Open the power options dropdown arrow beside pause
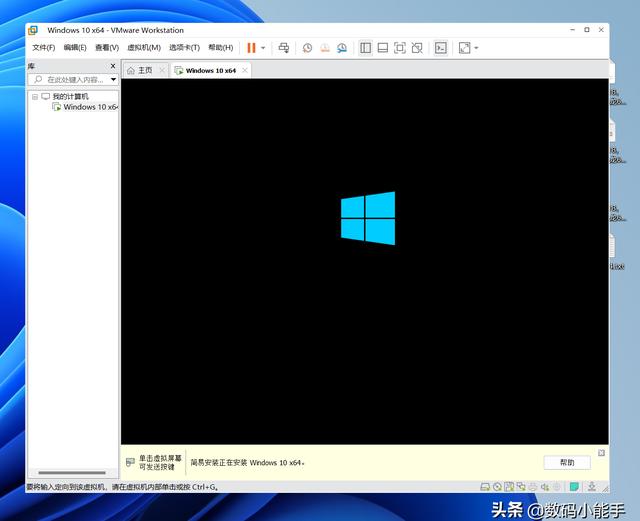640x521 pixels. 263,48
